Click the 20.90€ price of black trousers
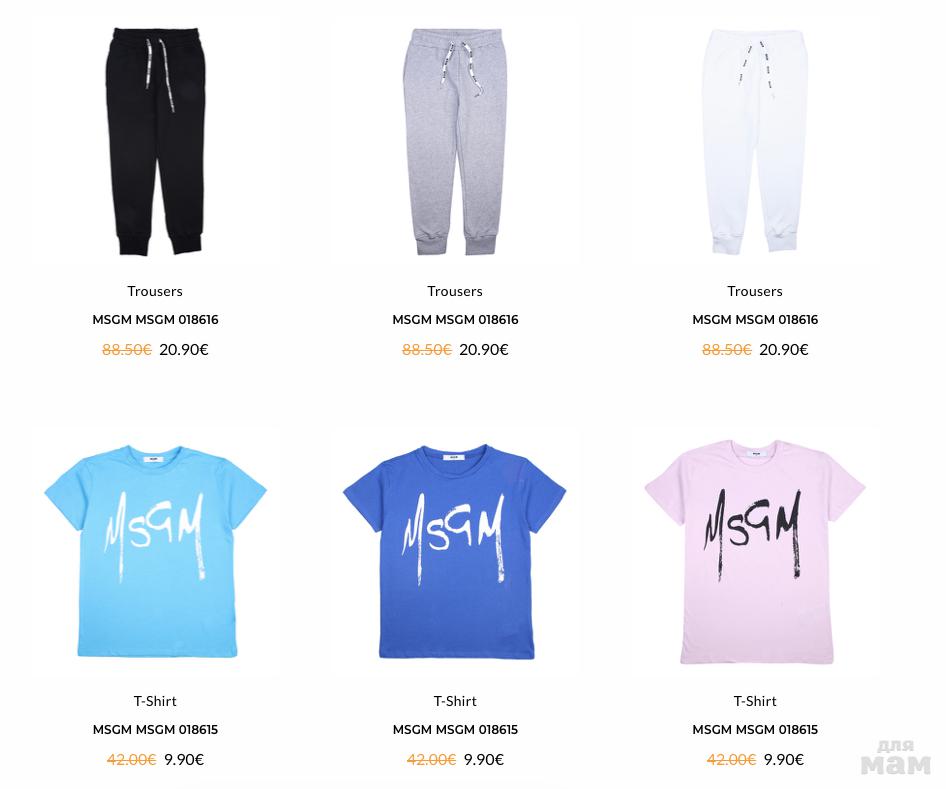This screenshot has width=946, height=789. [x=184, y=349]
